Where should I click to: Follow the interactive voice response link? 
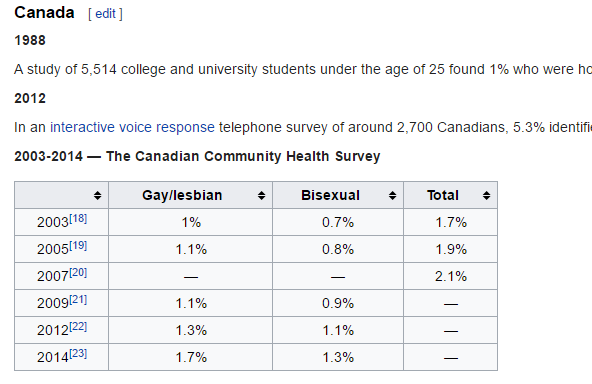pyautogui.click(x=132, y=127)
